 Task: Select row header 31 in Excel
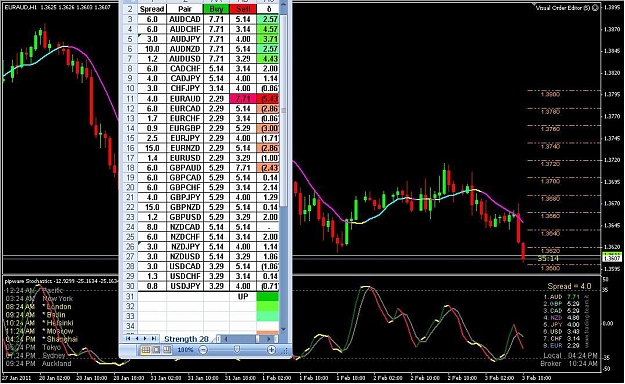pyautogui.click(x=130, y=297)
